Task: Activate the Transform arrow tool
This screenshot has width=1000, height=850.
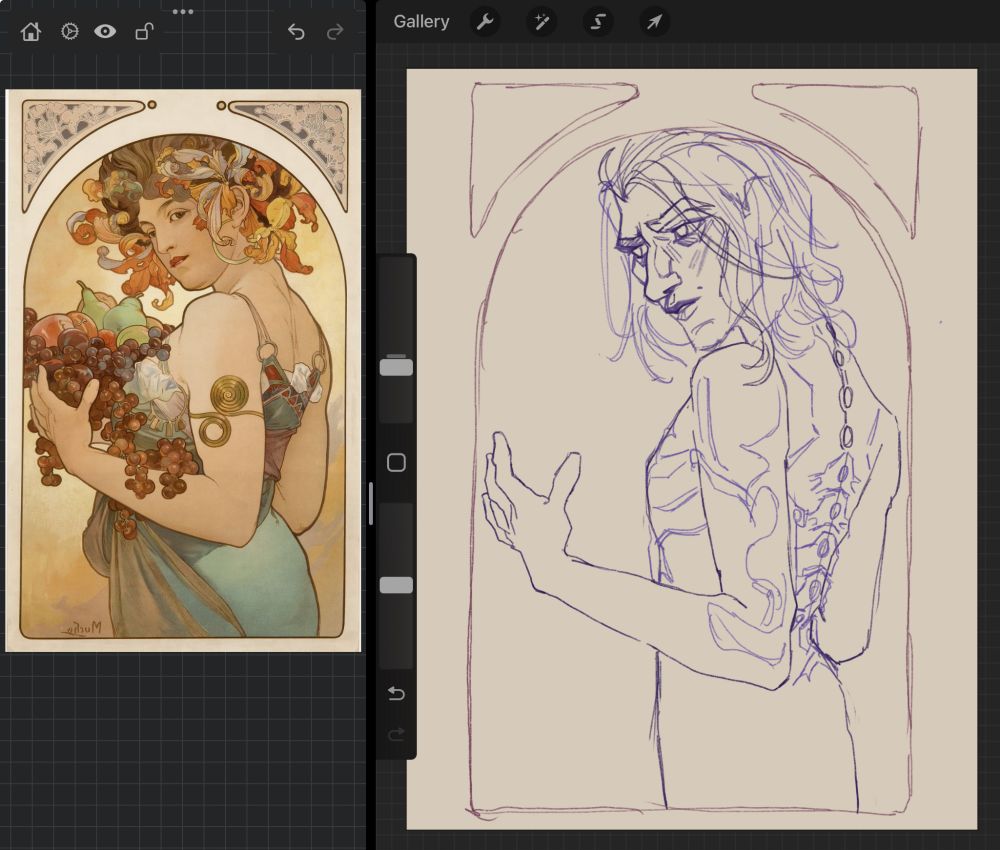Action: point(654,22)
